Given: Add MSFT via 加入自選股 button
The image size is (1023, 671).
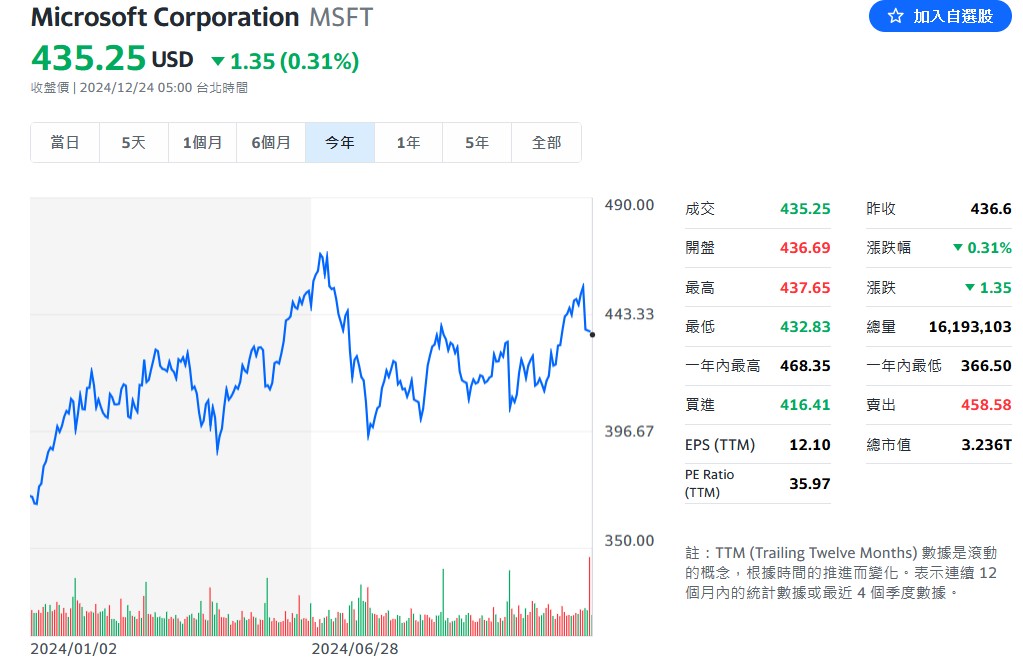Looking at the screenshot, I should coord(940,16).
